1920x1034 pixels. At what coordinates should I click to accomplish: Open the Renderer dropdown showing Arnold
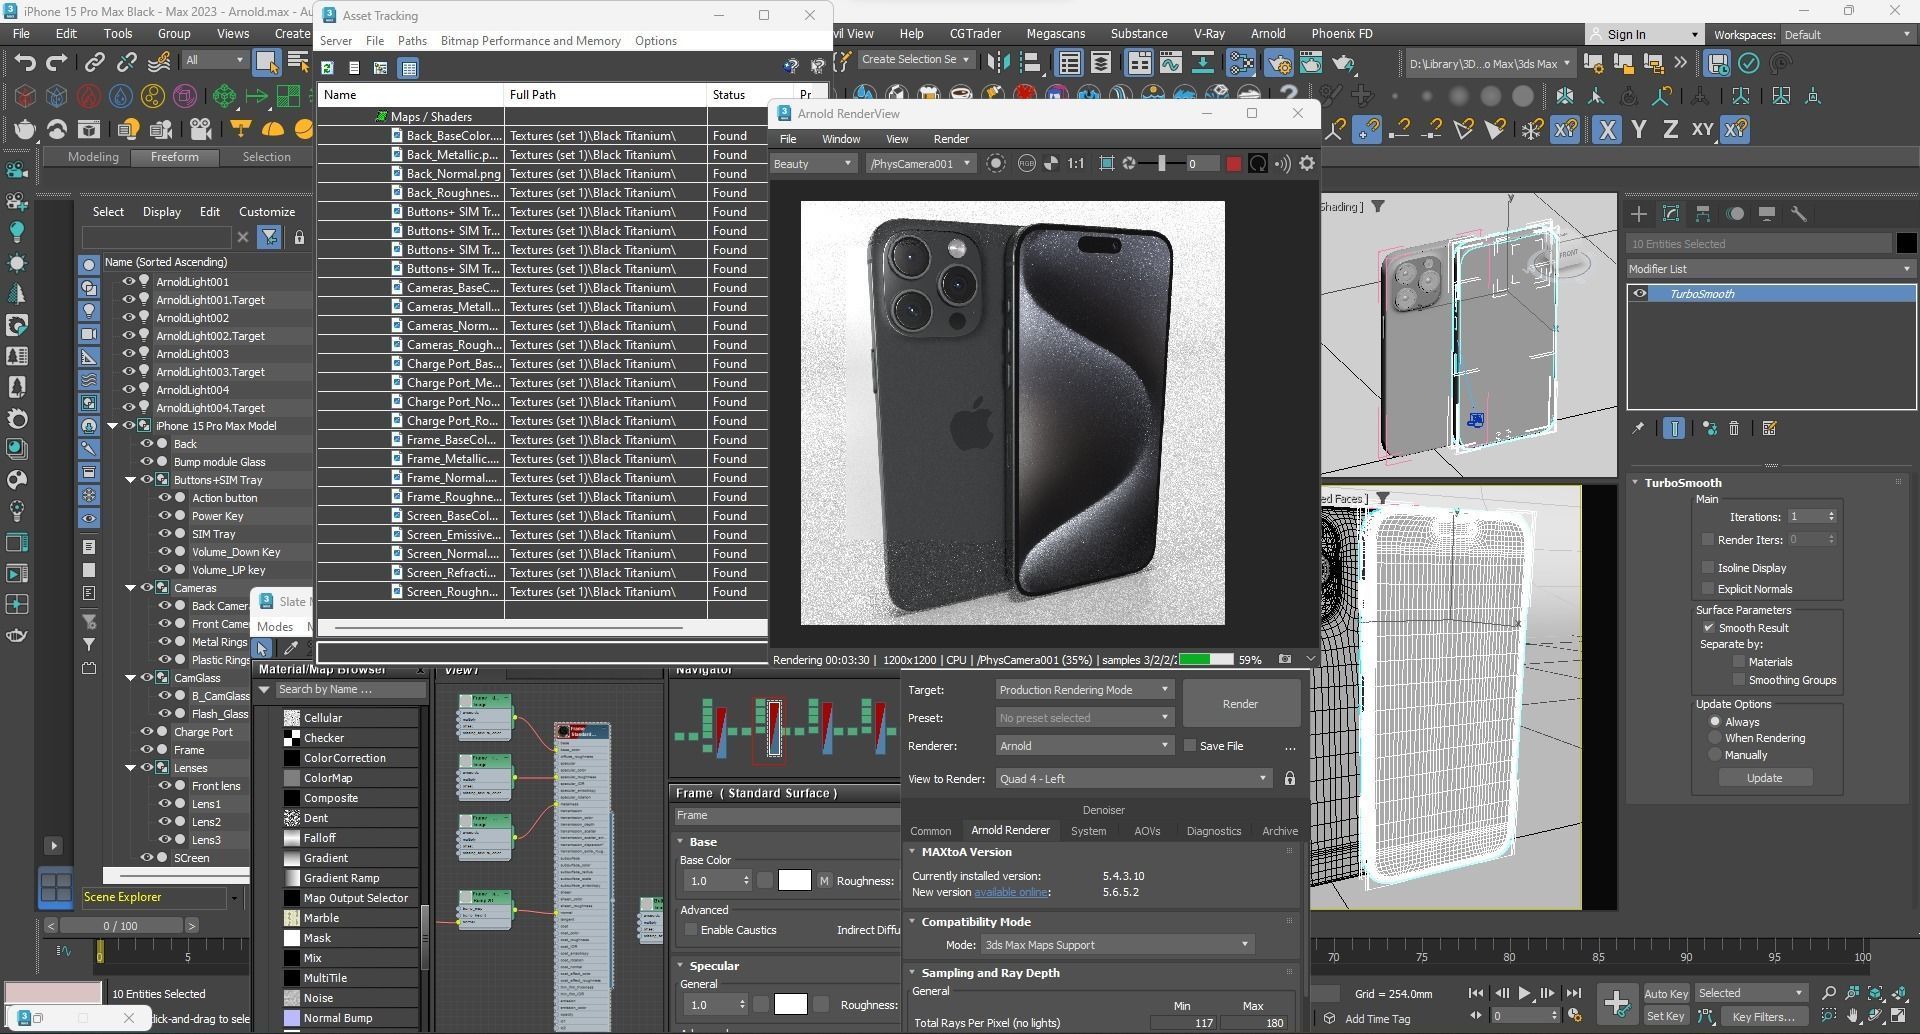1083,746
